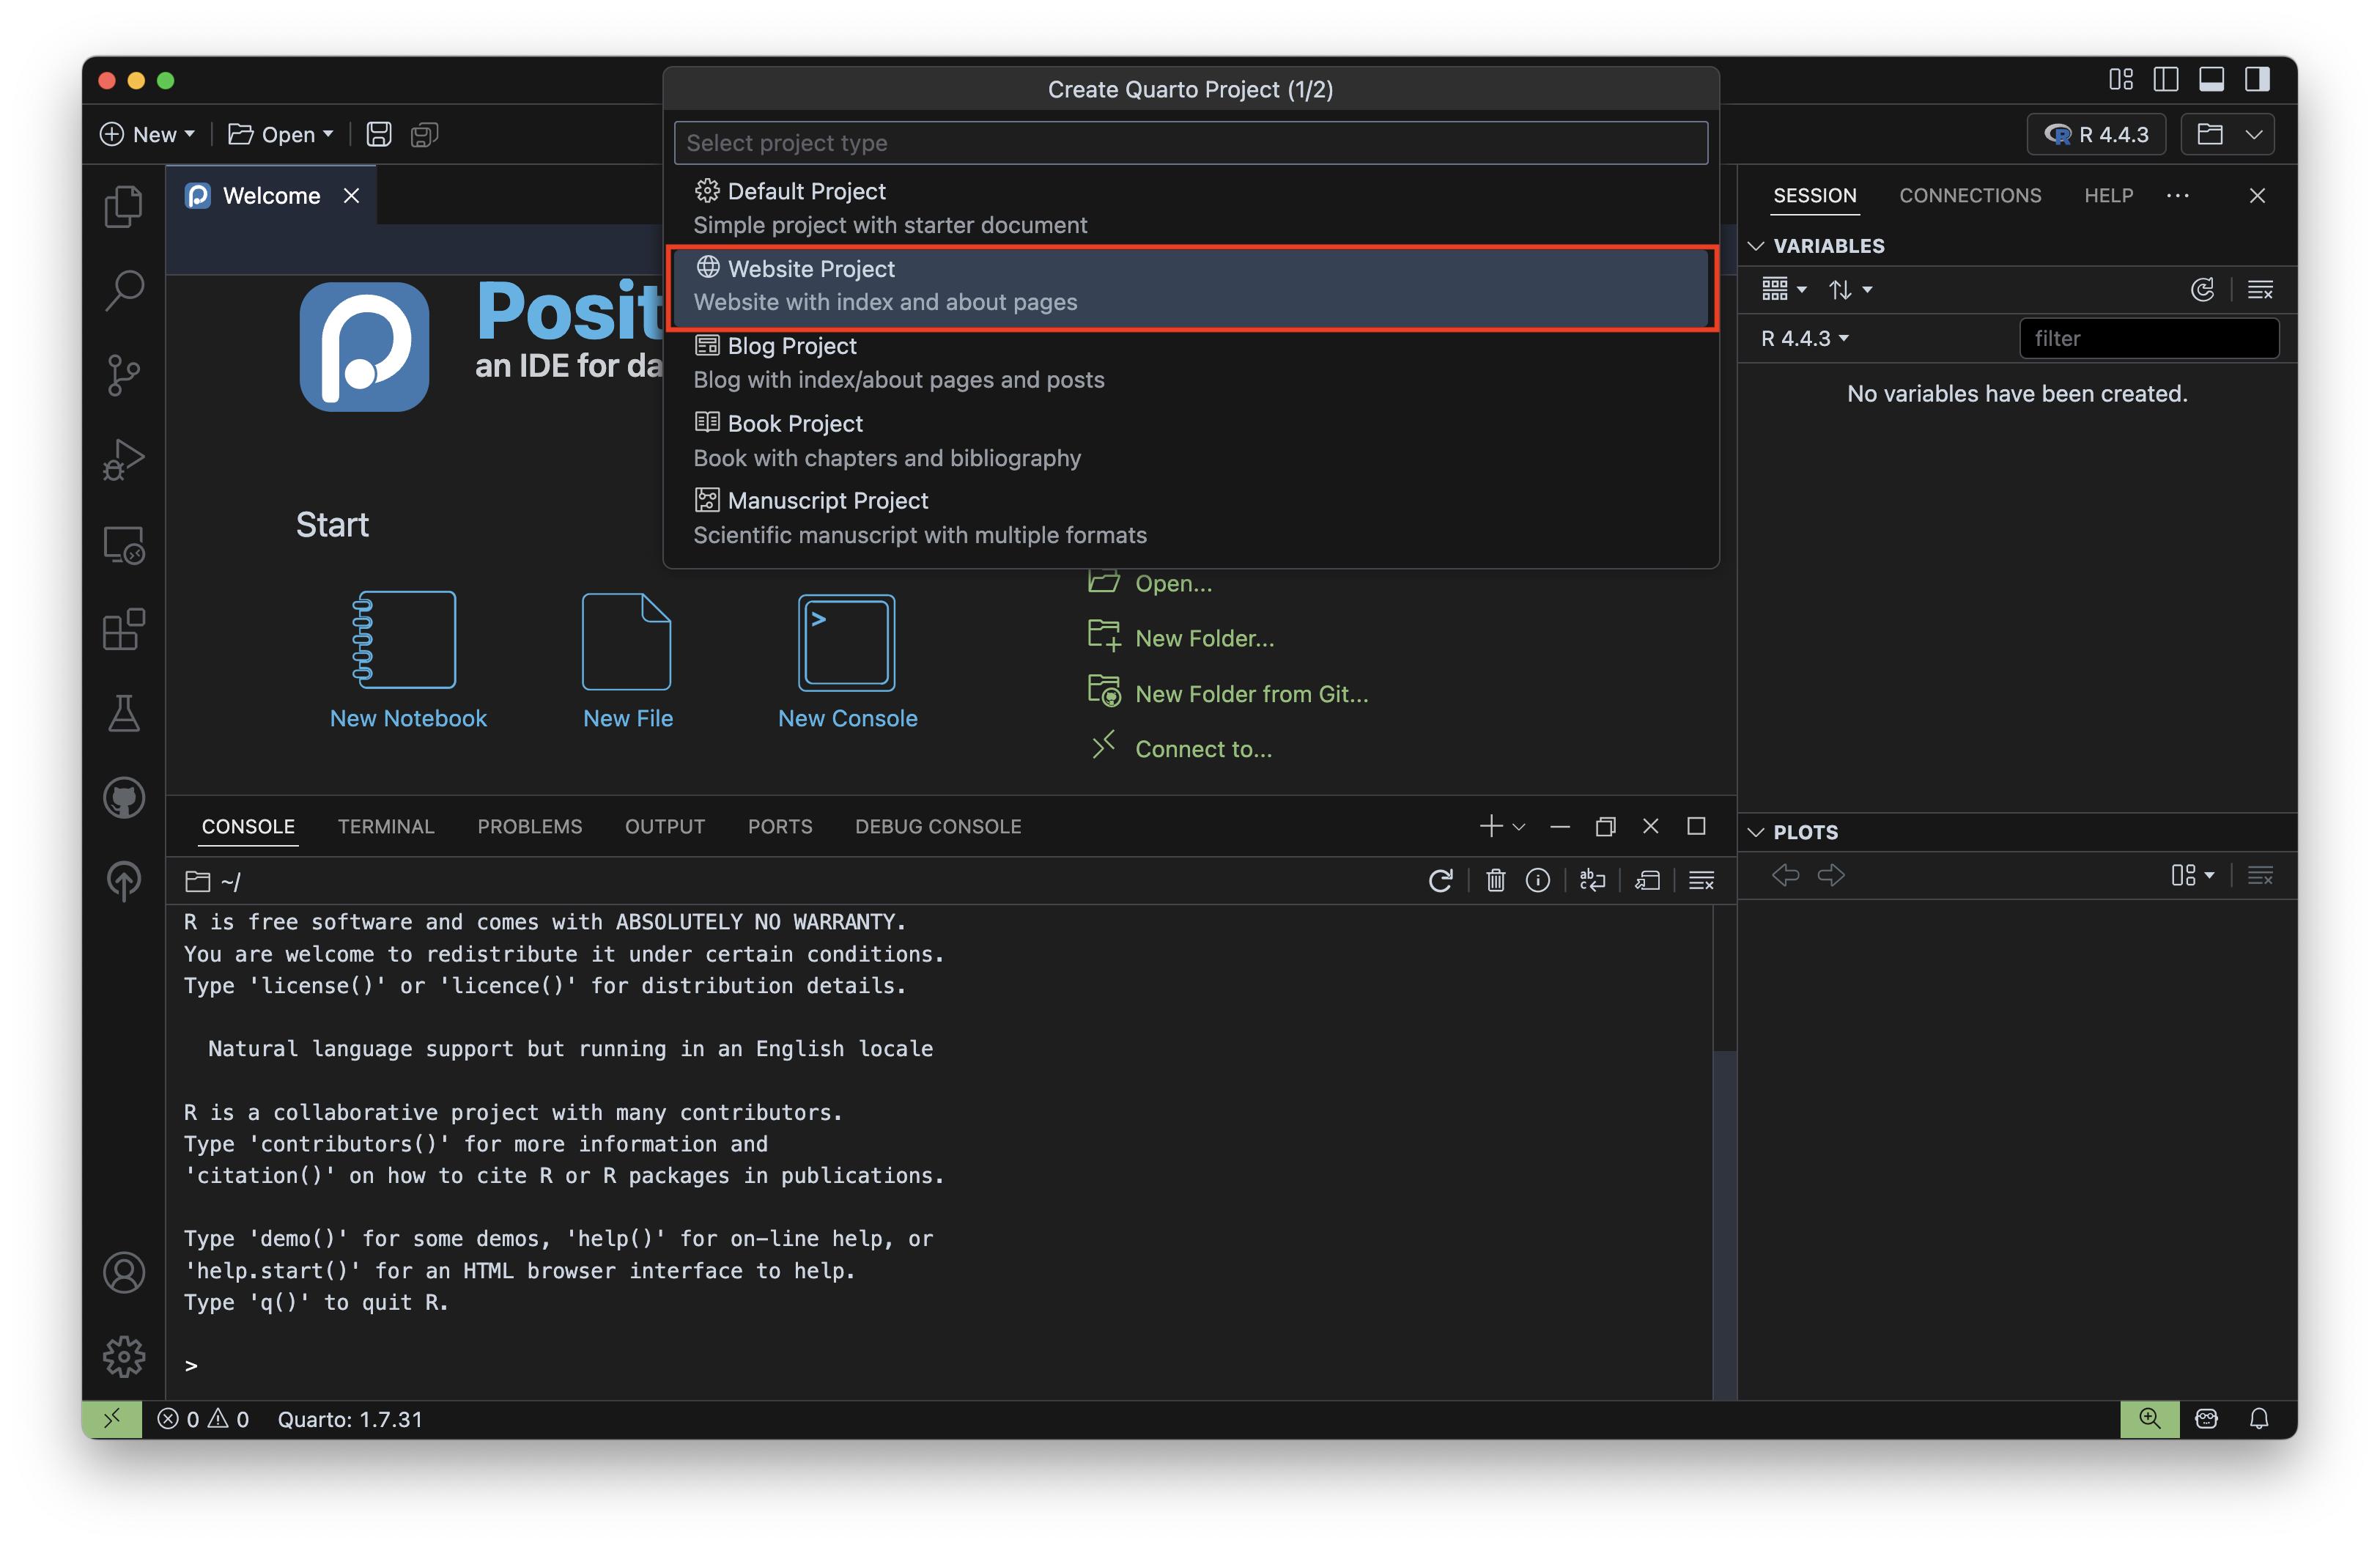Open notifications bell in status bar
2380x1548 pixels.
point(2259,1418)
